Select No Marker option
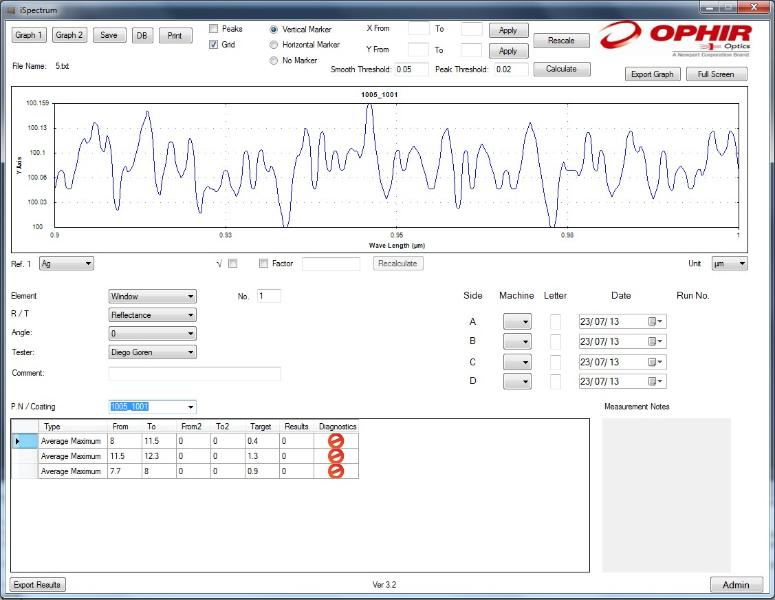Viewport: 775px width, 600px height. coord(273,60)
